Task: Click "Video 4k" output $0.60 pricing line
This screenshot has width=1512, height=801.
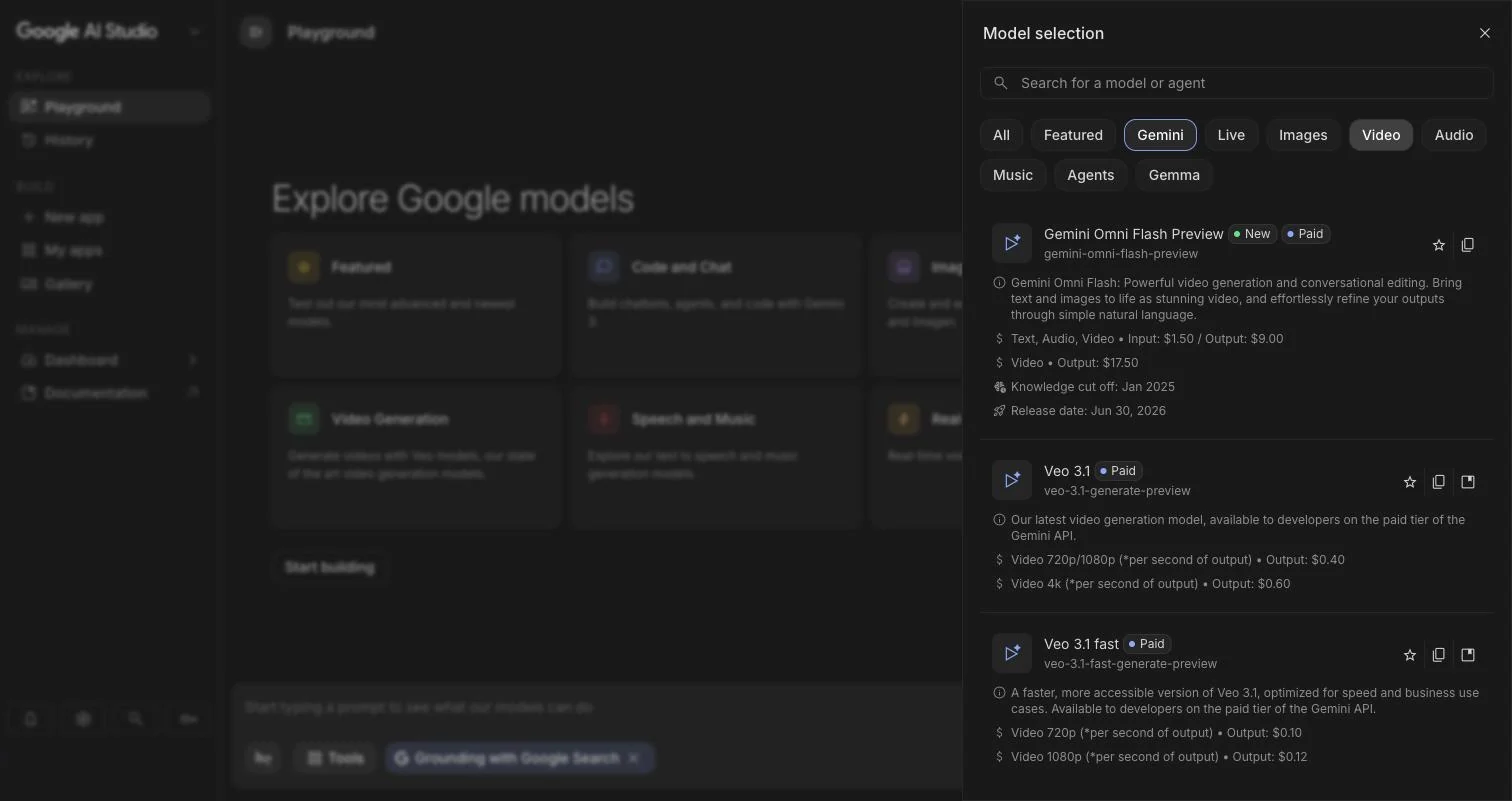Action: coord(1150,584)
